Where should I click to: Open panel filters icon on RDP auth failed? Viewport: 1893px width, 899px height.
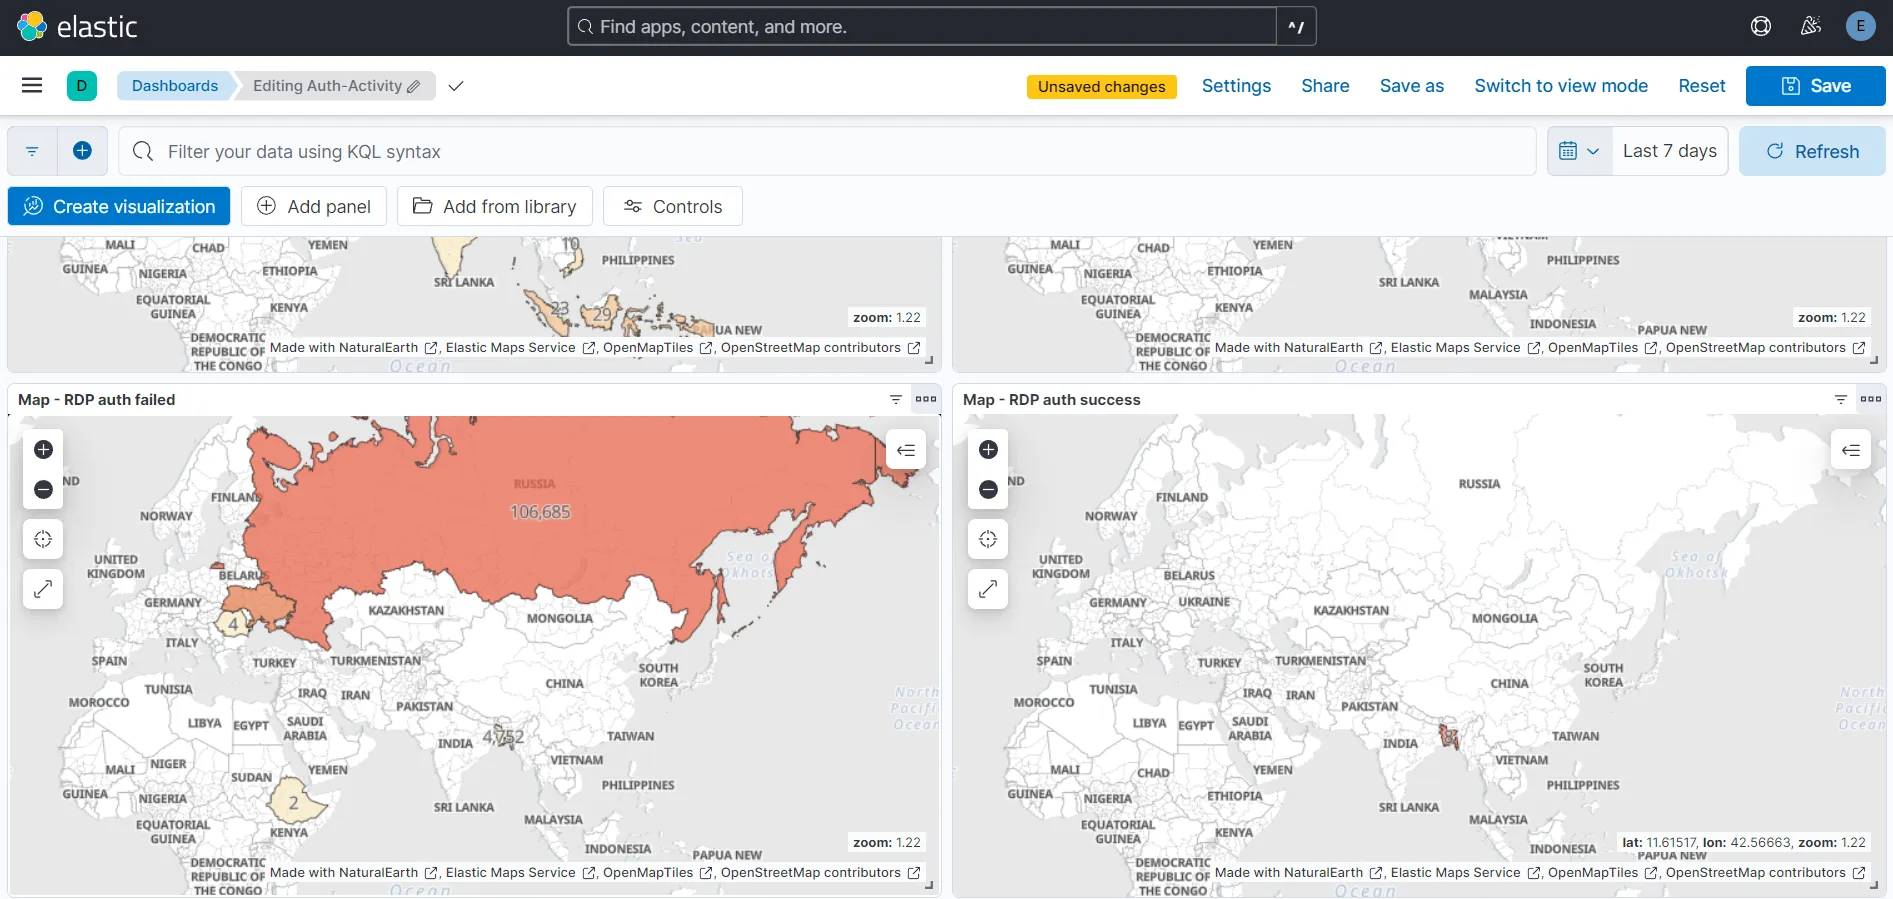pyautogui.click(x=896, y=399)
